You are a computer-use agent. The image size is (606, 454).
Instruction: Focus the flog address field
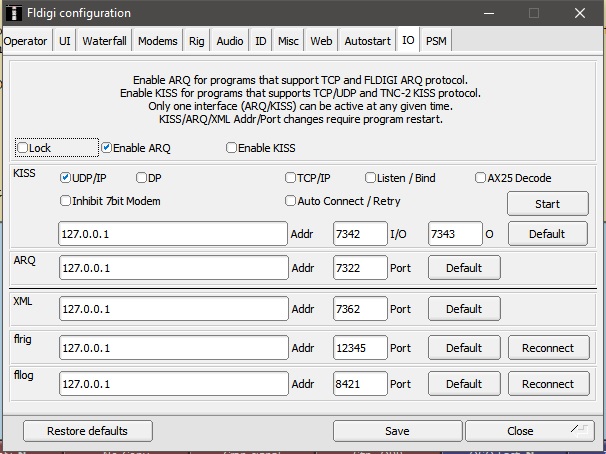coord(174,384)
